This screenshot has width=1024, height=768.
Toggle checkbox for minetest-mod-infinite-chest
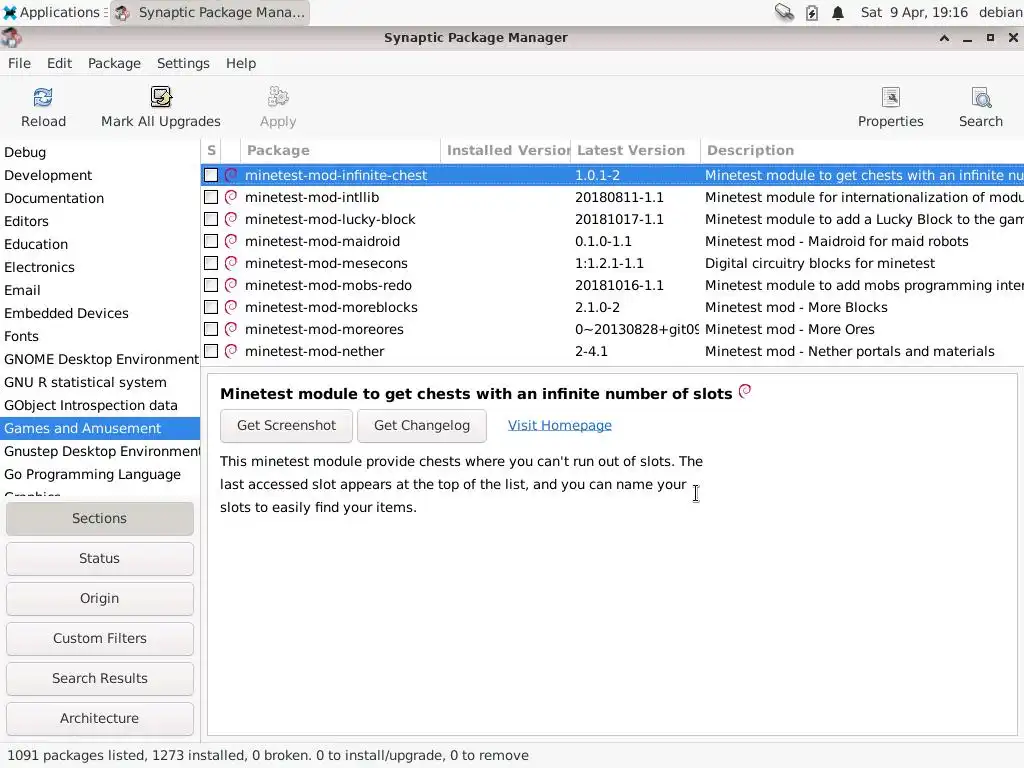click(x=211, y=175)
